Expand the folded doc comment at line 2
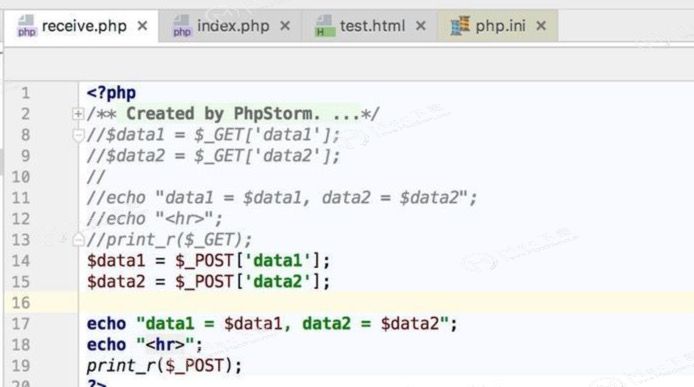 (x=78, y=114)
